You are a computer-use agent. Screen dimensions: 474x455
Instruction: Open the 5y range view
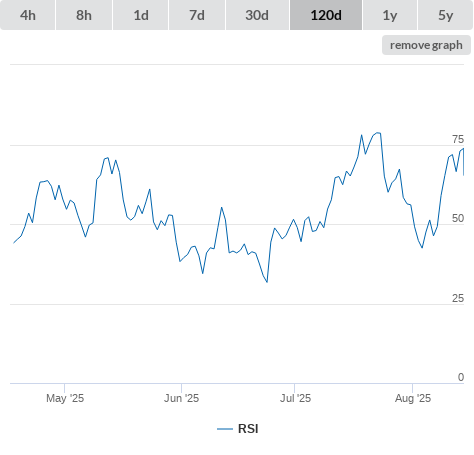(x=445, y=15)
